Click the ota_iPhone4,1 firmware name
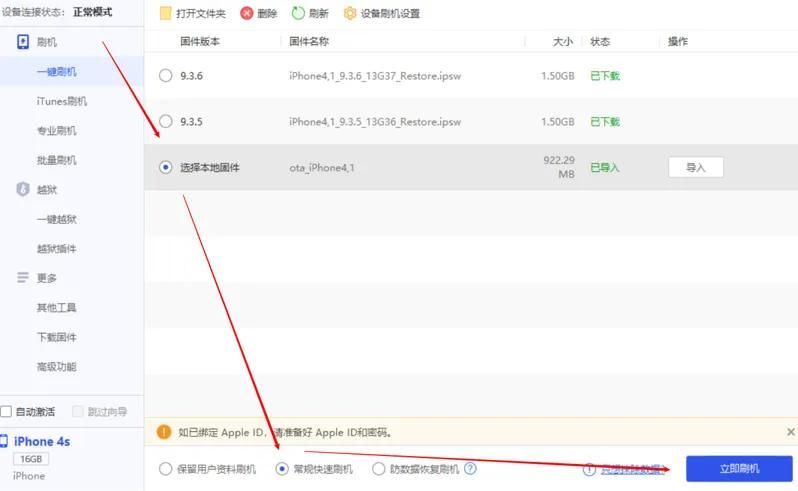 pos(322,167)
